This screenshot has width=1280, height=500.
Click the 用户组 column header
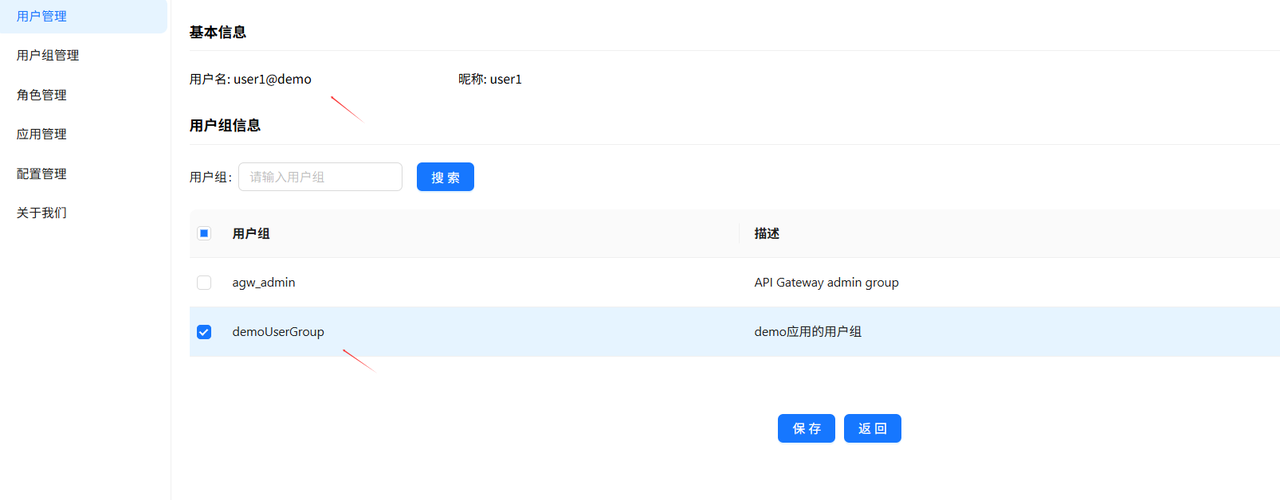[x=251, y=234]
